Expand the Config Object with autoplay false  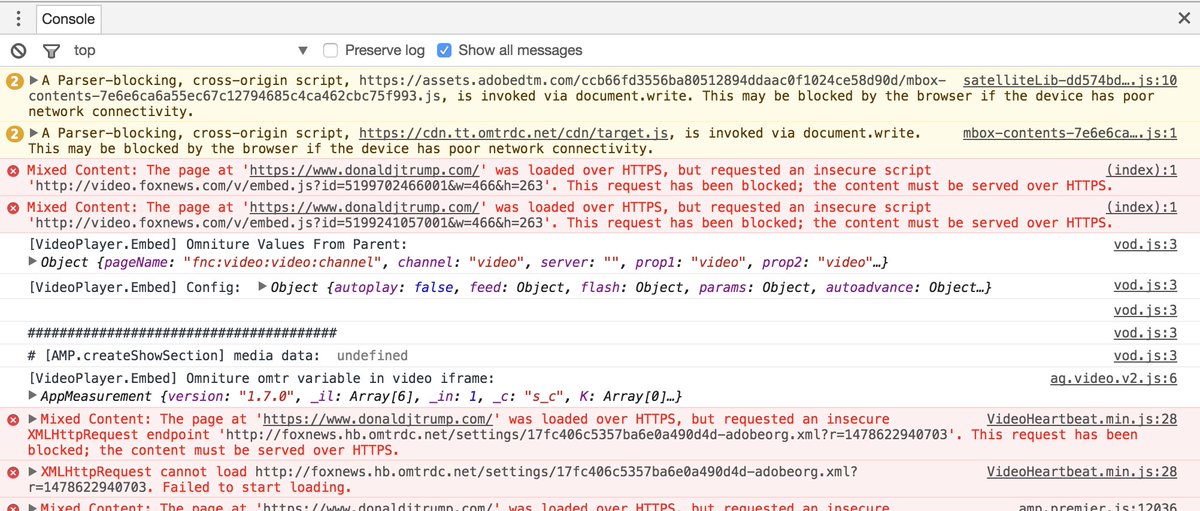click(x=263, y=287)
